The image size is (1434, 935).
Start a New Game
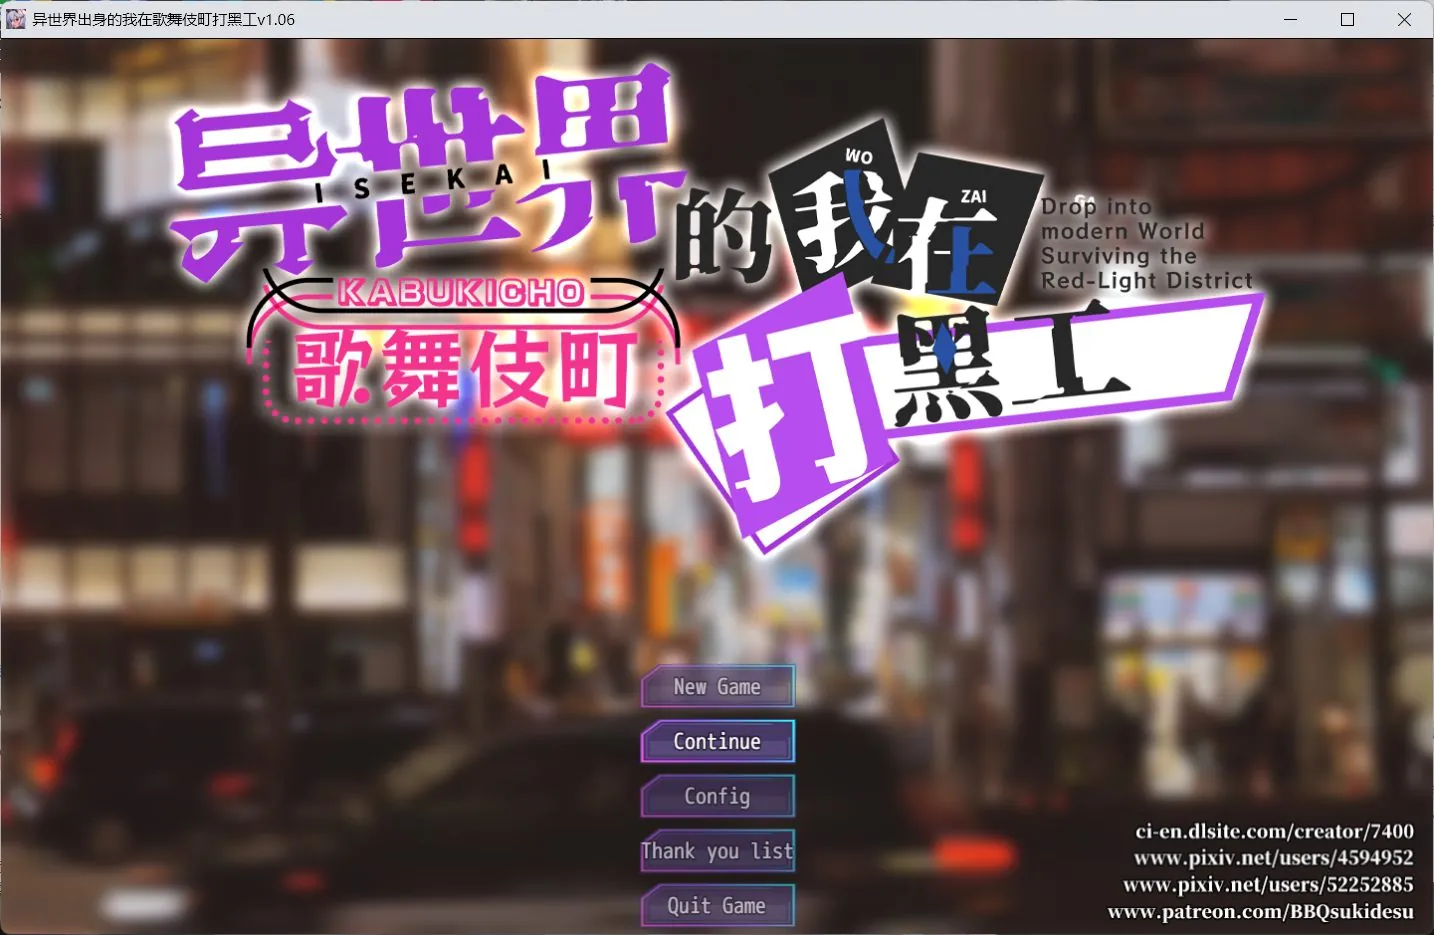click(717, 687)
